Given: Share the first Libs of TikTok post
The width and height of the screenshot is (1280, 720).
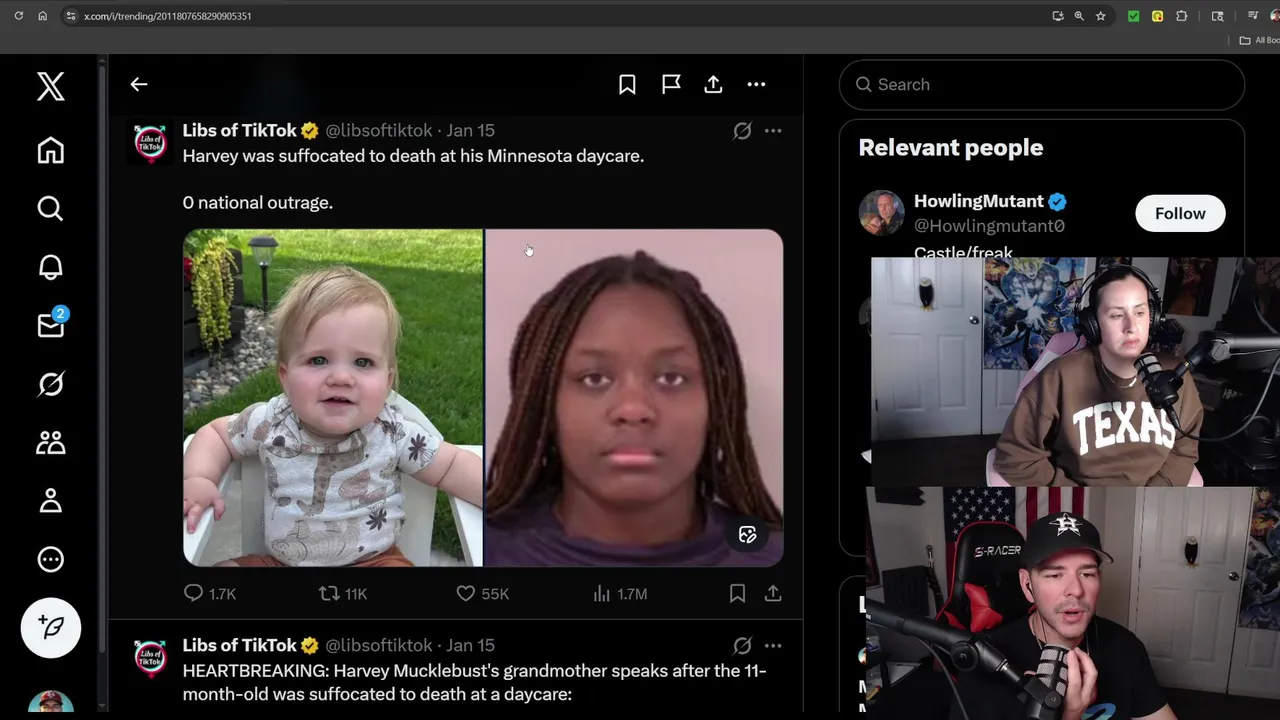Looking at the screenshot, I should tap(773, 594).
